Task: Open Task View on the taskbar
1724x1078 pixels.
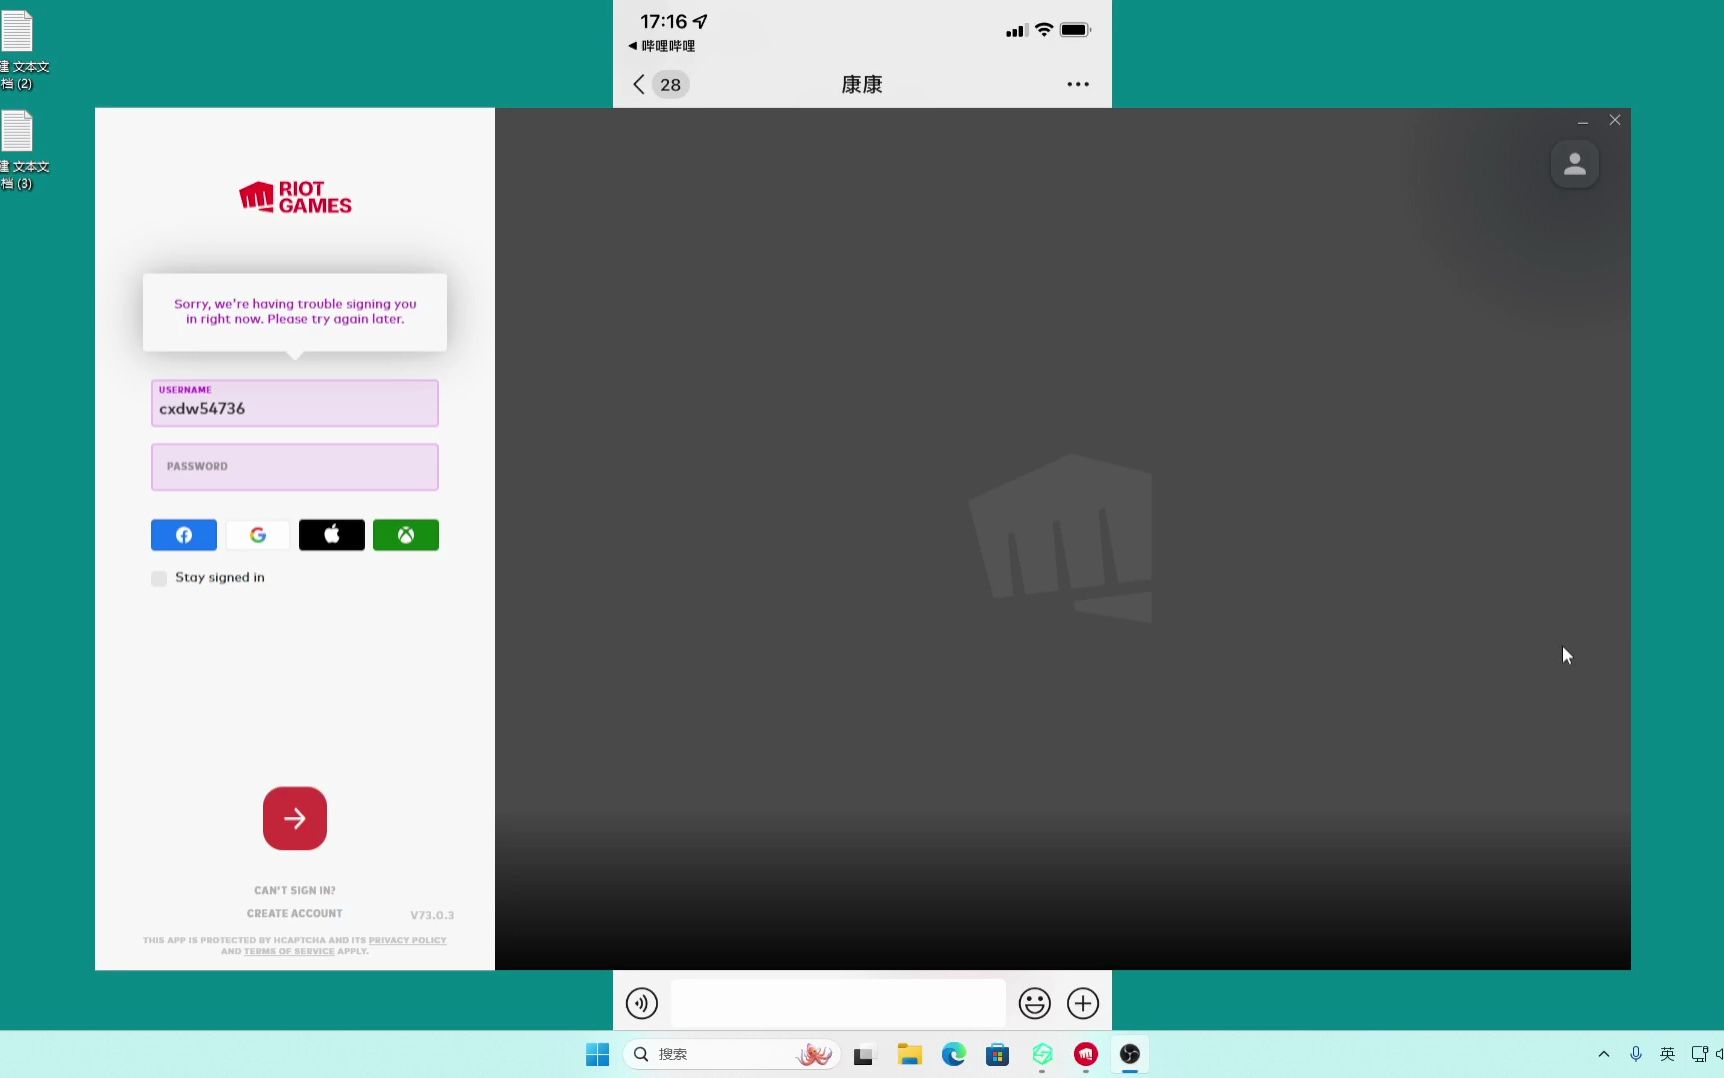Action: tap(864, 1054)
